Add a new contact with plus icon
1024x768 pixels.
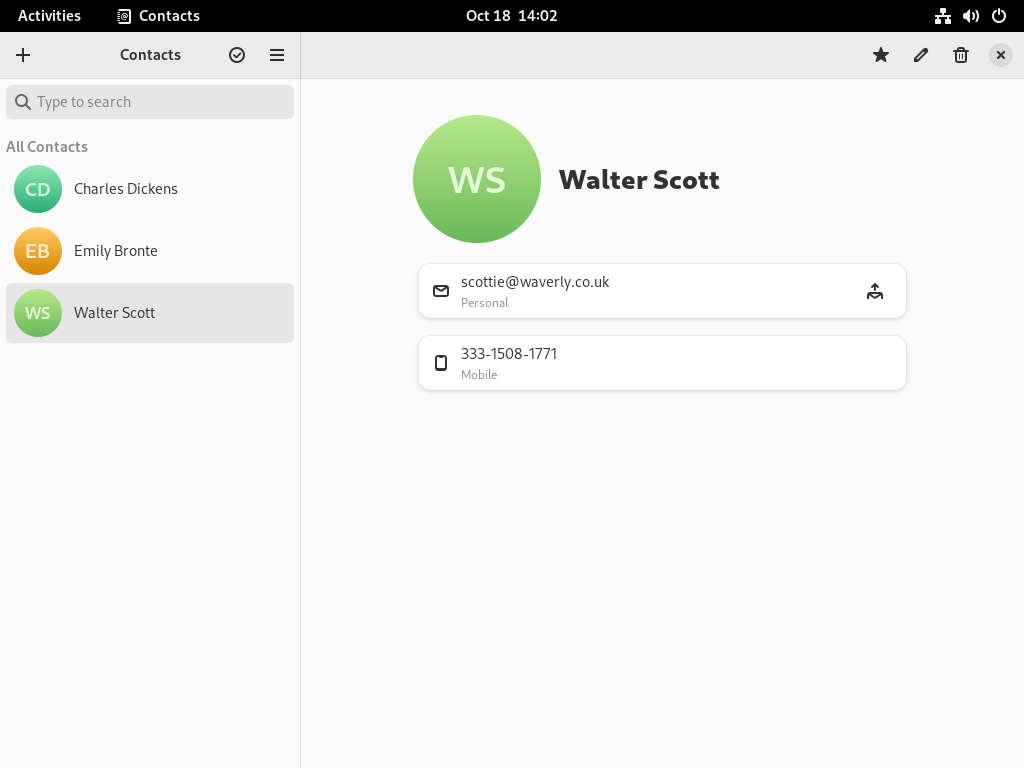(x=23, y=55)
